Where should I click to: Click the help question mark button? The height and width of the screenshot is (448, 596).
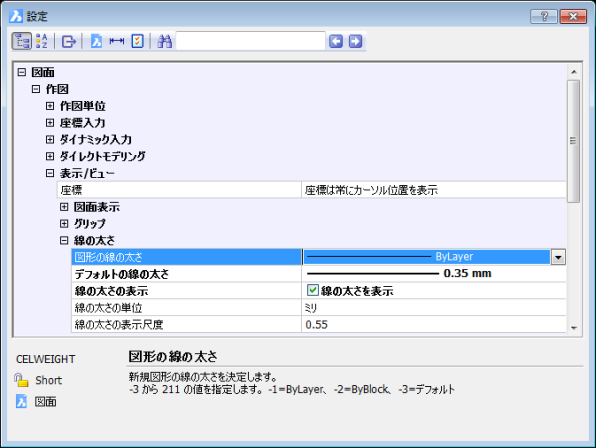(x=544, y=16)
